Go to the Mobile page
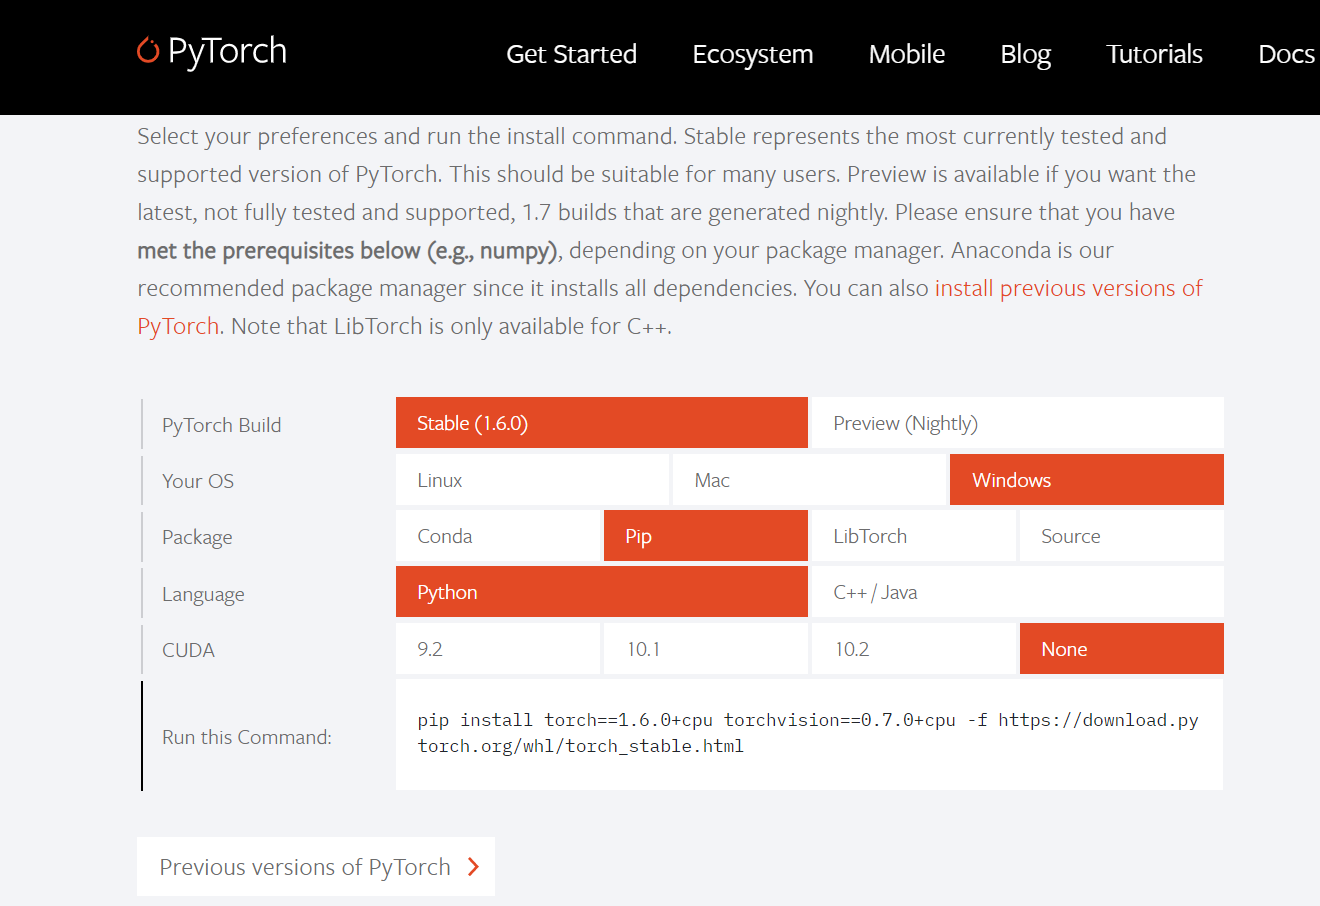 coord(907,54)
